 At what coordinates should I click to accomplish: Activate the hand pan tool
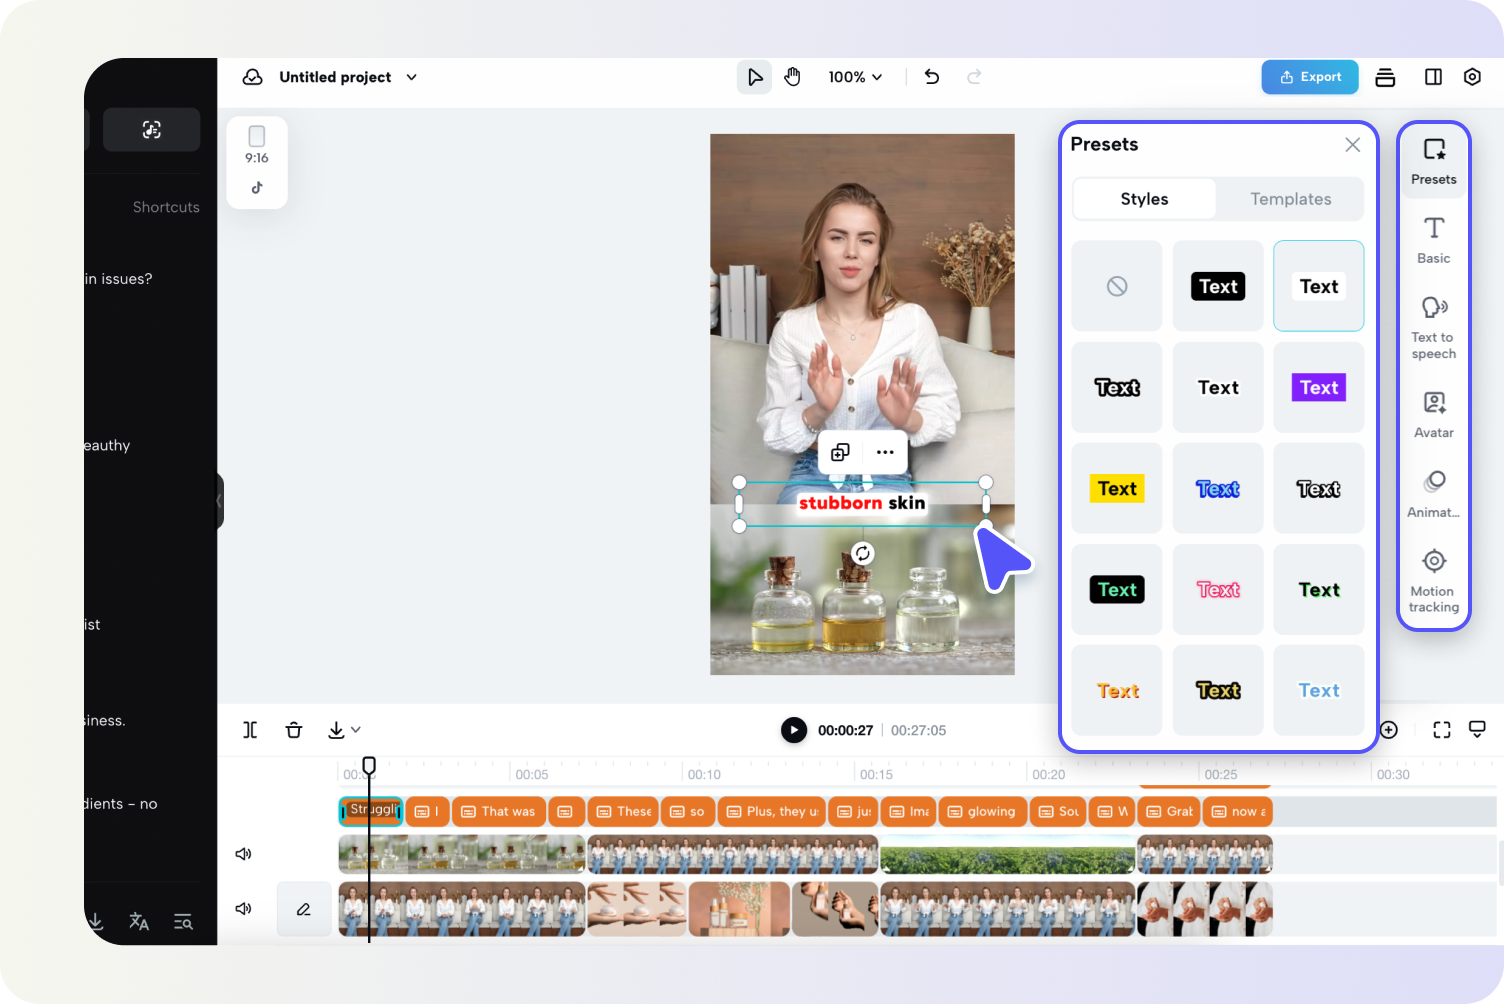793,77
